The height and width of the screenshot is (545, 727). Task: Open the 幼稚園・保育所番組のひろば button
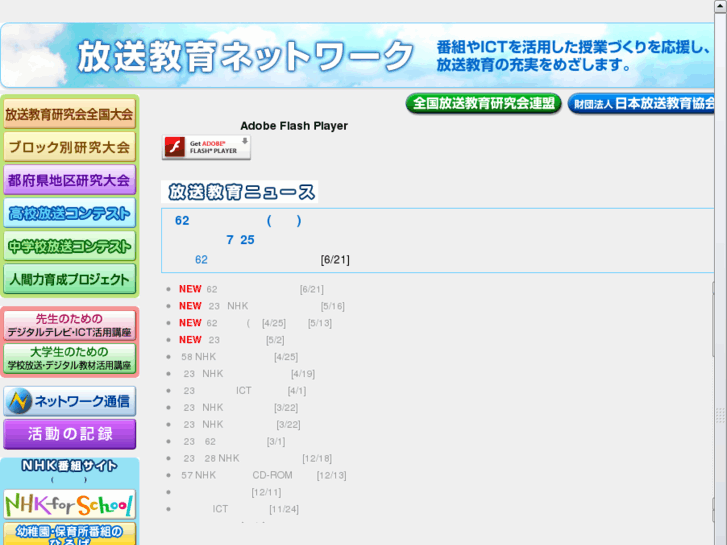(70, 534)
